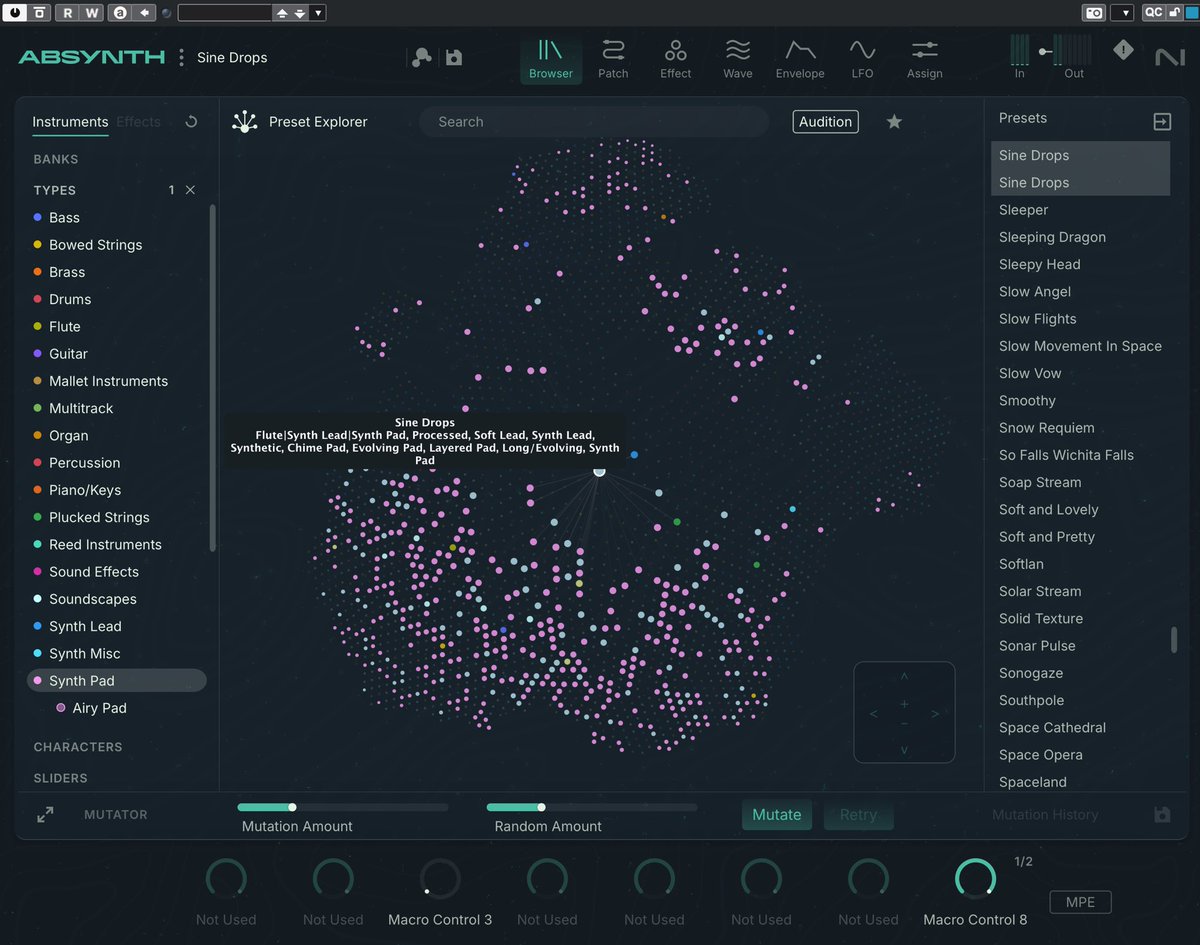Select the Sonar Pulse preset
The height and width of the screenshot is (945, 1200).
(1037, 646)
